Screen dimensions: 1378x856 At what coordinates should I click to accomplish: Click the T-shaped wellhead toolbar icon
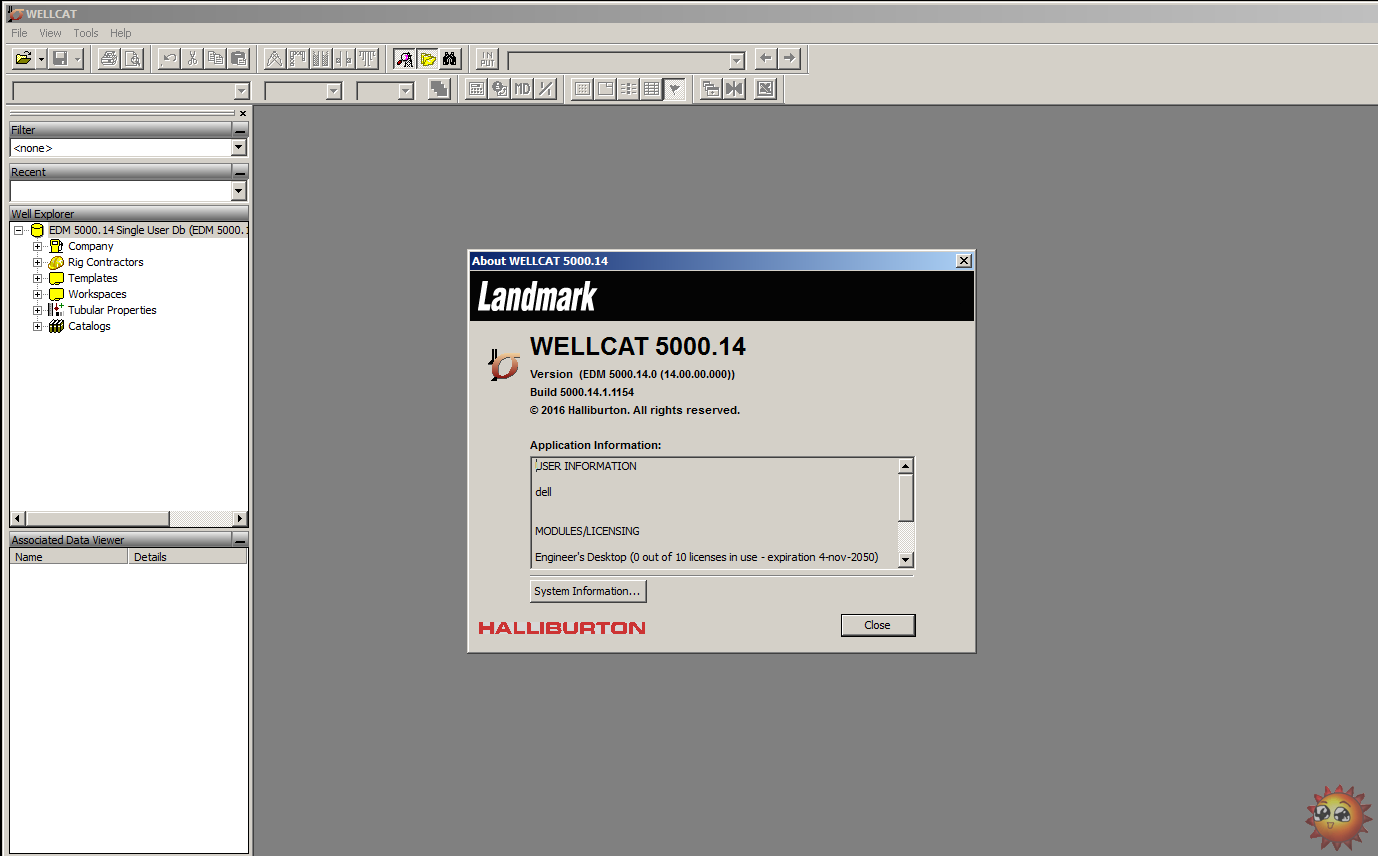[x=368, y=59]
